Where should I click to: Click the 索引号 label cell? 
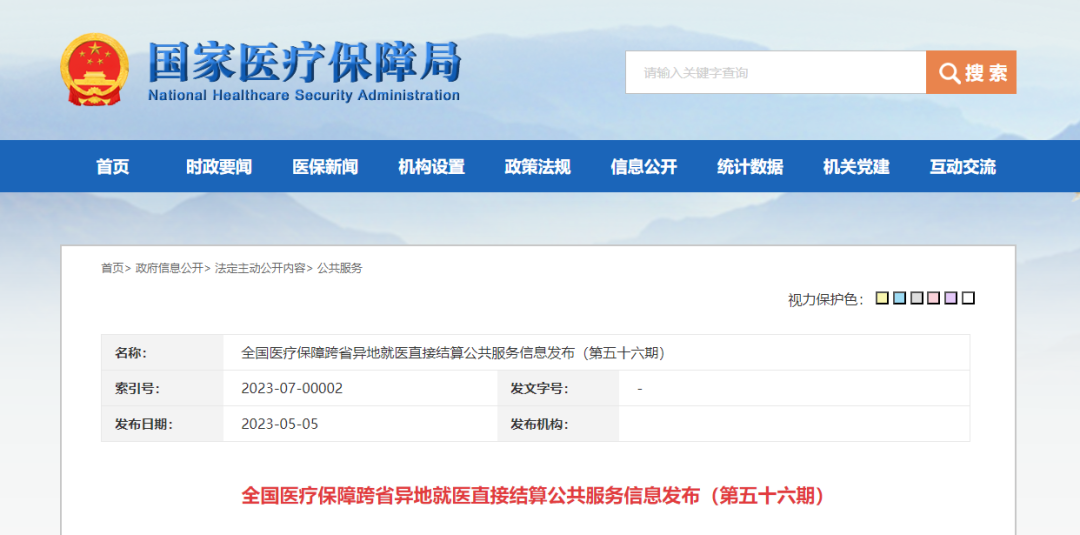click(162, 388)
